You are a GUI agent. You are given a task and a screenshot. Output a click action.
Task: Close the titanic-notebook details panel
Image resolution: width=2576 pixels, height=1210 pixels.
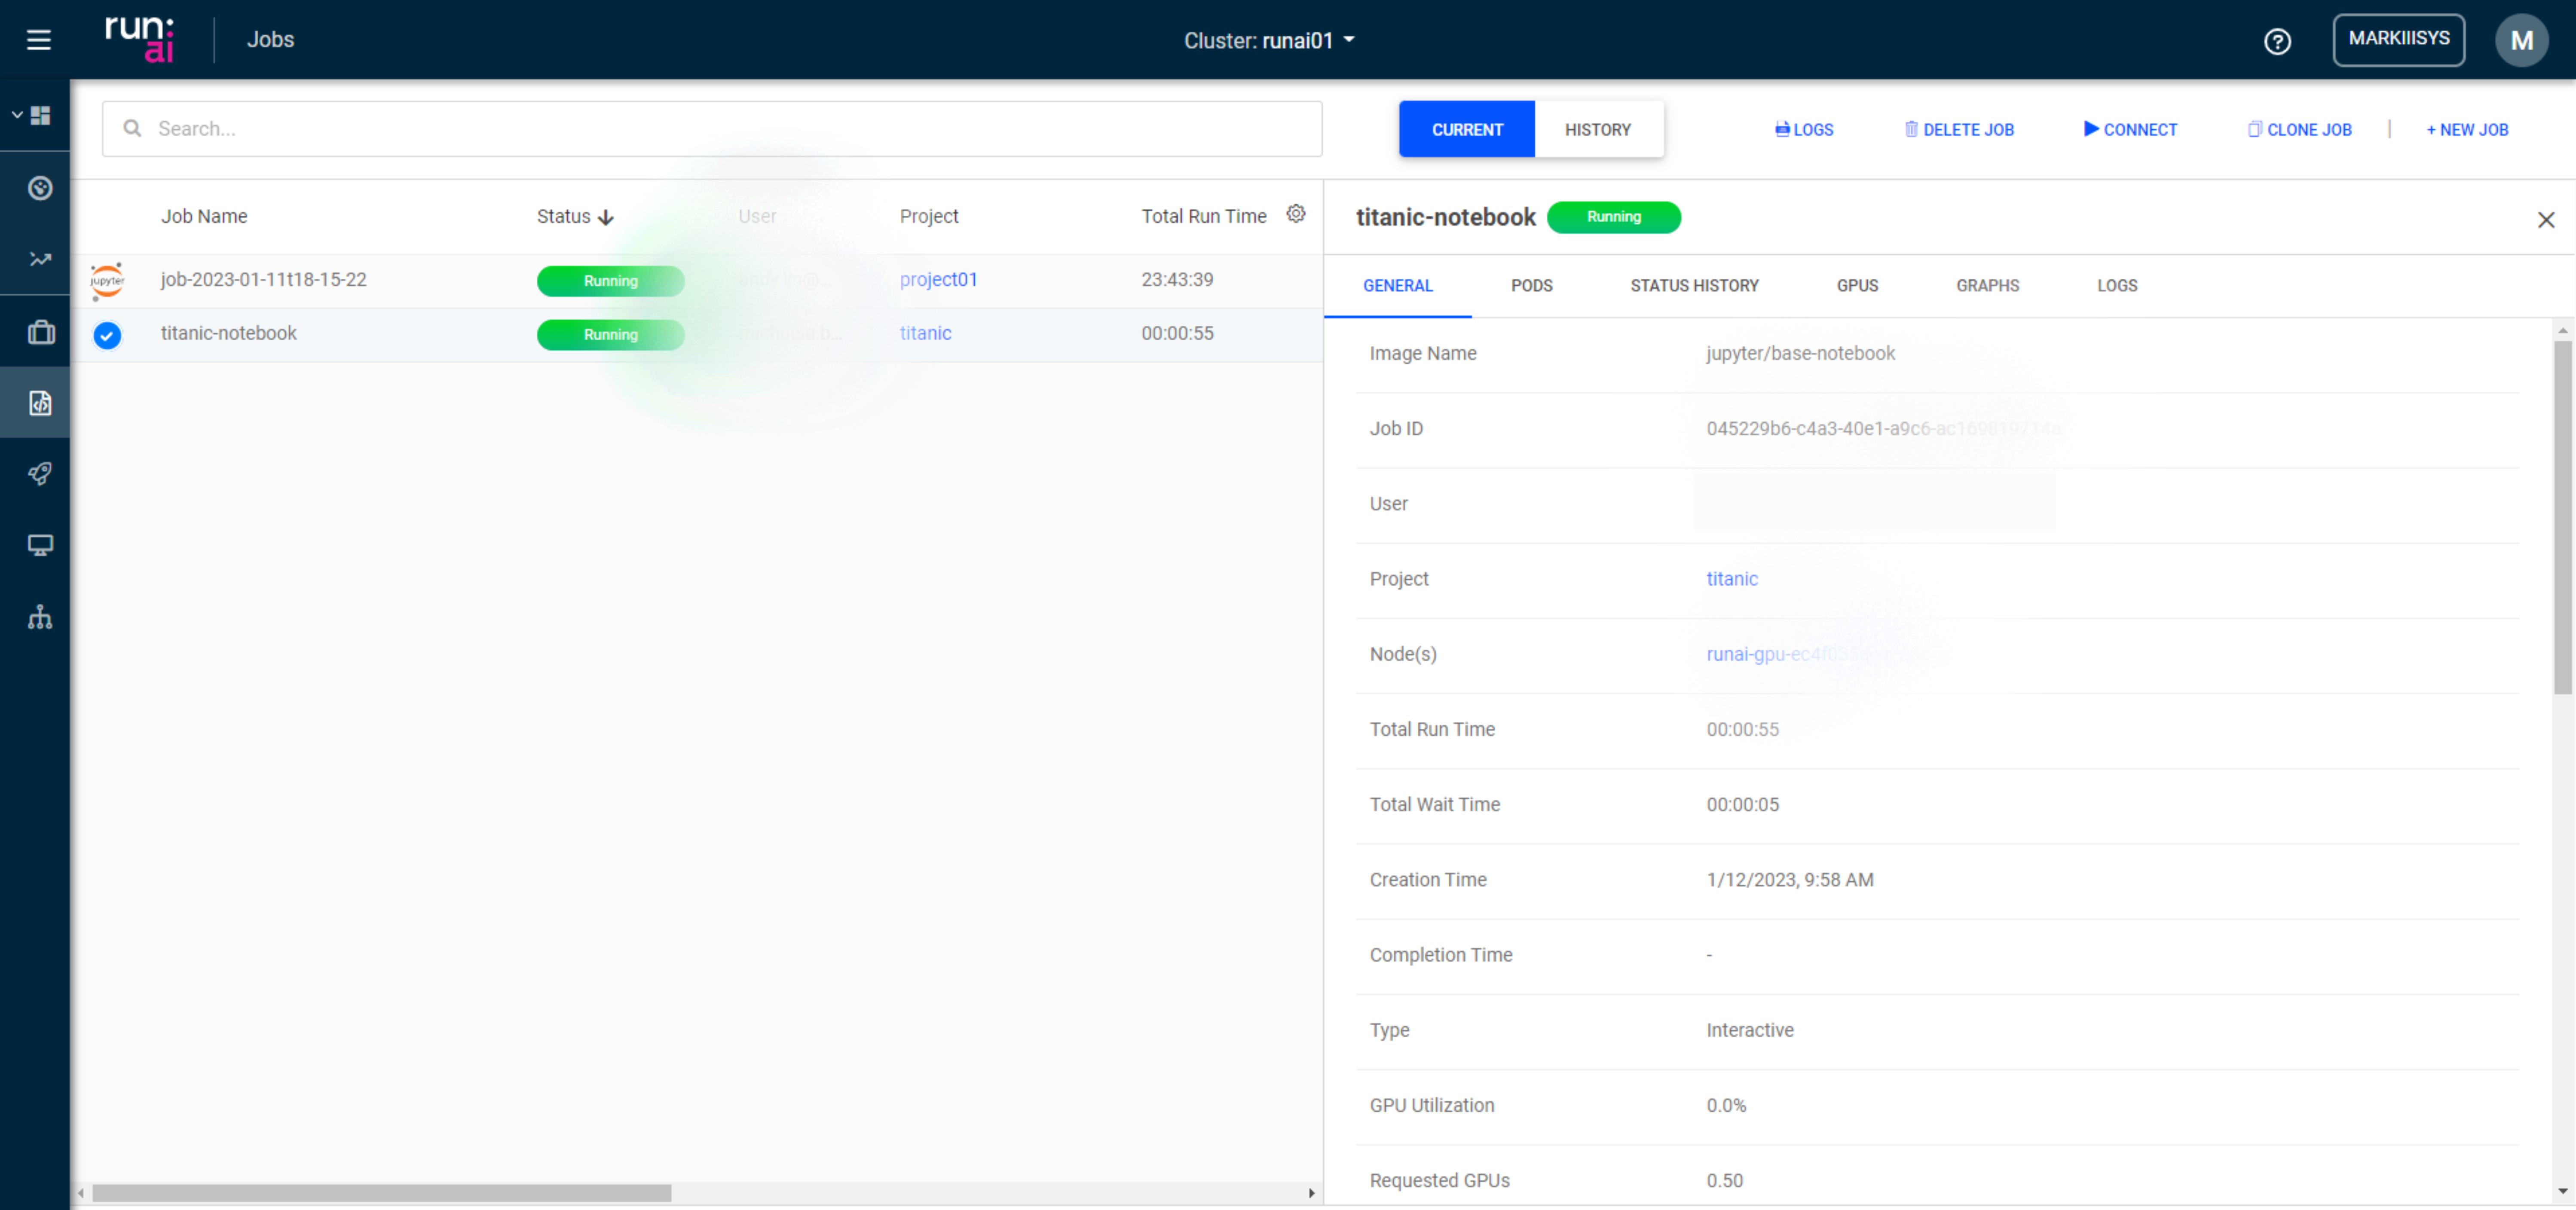2545,220
